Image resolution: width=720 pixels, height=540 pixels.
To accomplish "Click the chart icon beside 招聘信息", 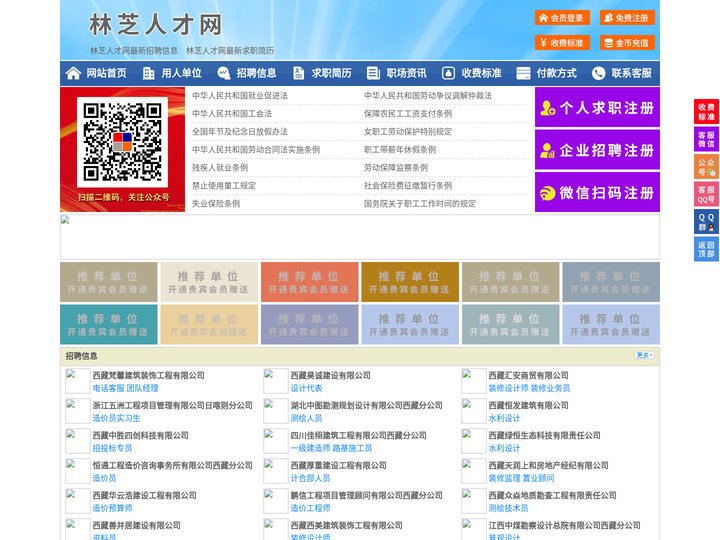I will (224, 73).
